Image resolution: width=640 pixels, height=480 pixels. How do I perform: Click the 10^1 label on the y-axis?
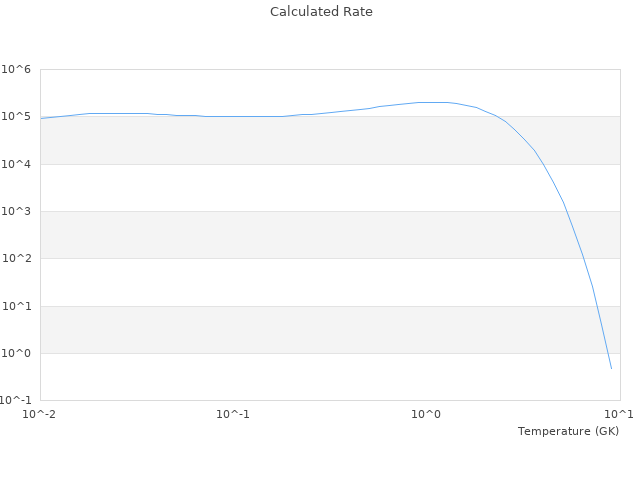(16, 307)
